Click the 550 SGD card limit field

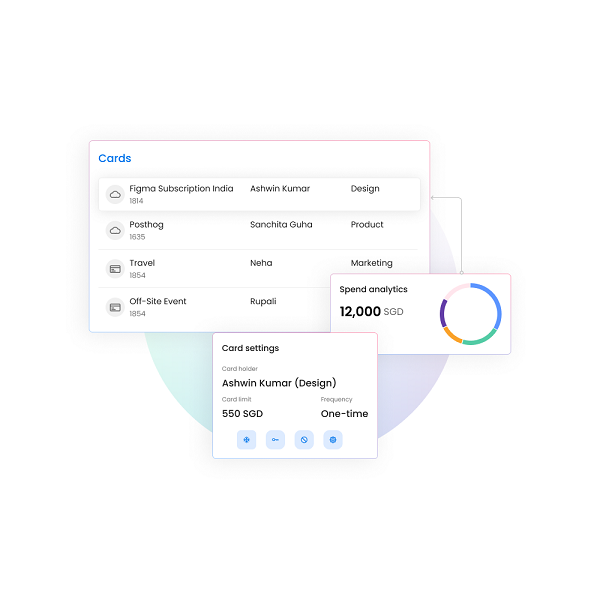242,414
